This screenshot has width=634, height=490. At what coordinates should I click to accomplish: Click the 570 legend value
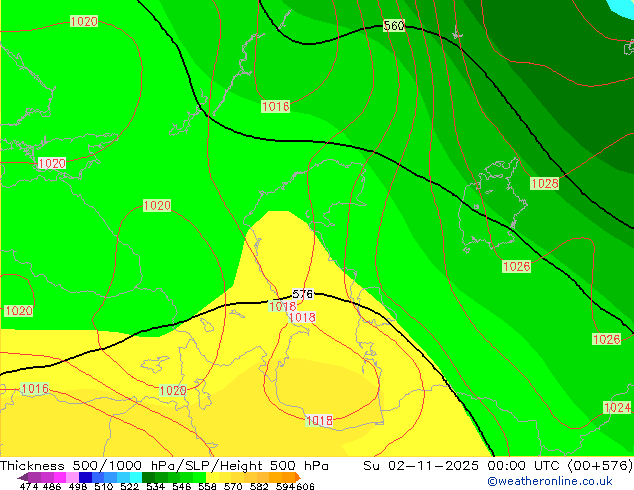[x=233, y=486]
